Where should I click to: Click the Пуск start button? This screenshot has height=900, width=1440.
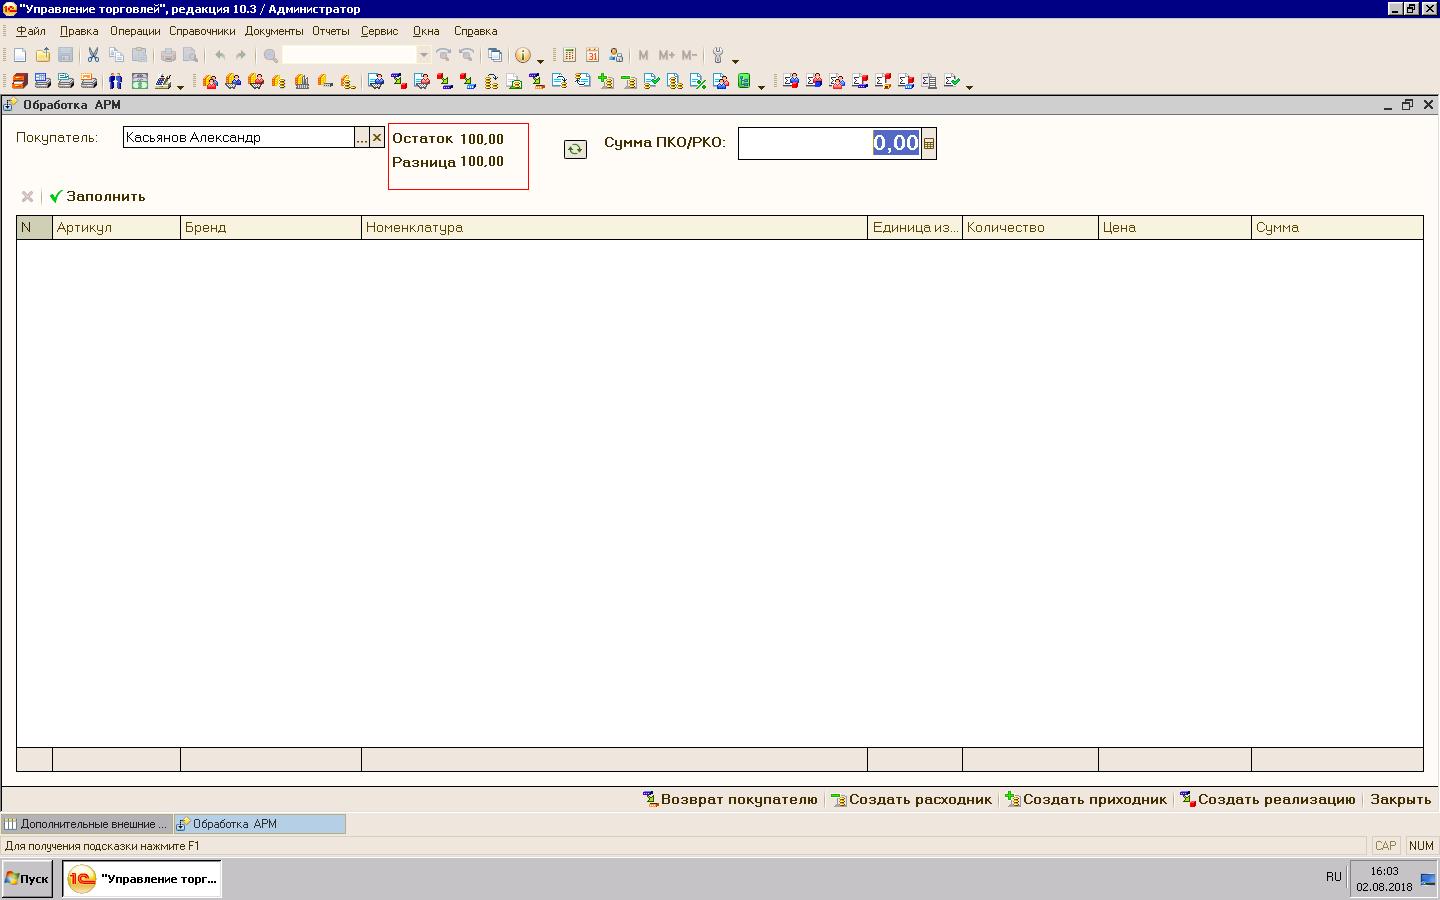point(27,879)
